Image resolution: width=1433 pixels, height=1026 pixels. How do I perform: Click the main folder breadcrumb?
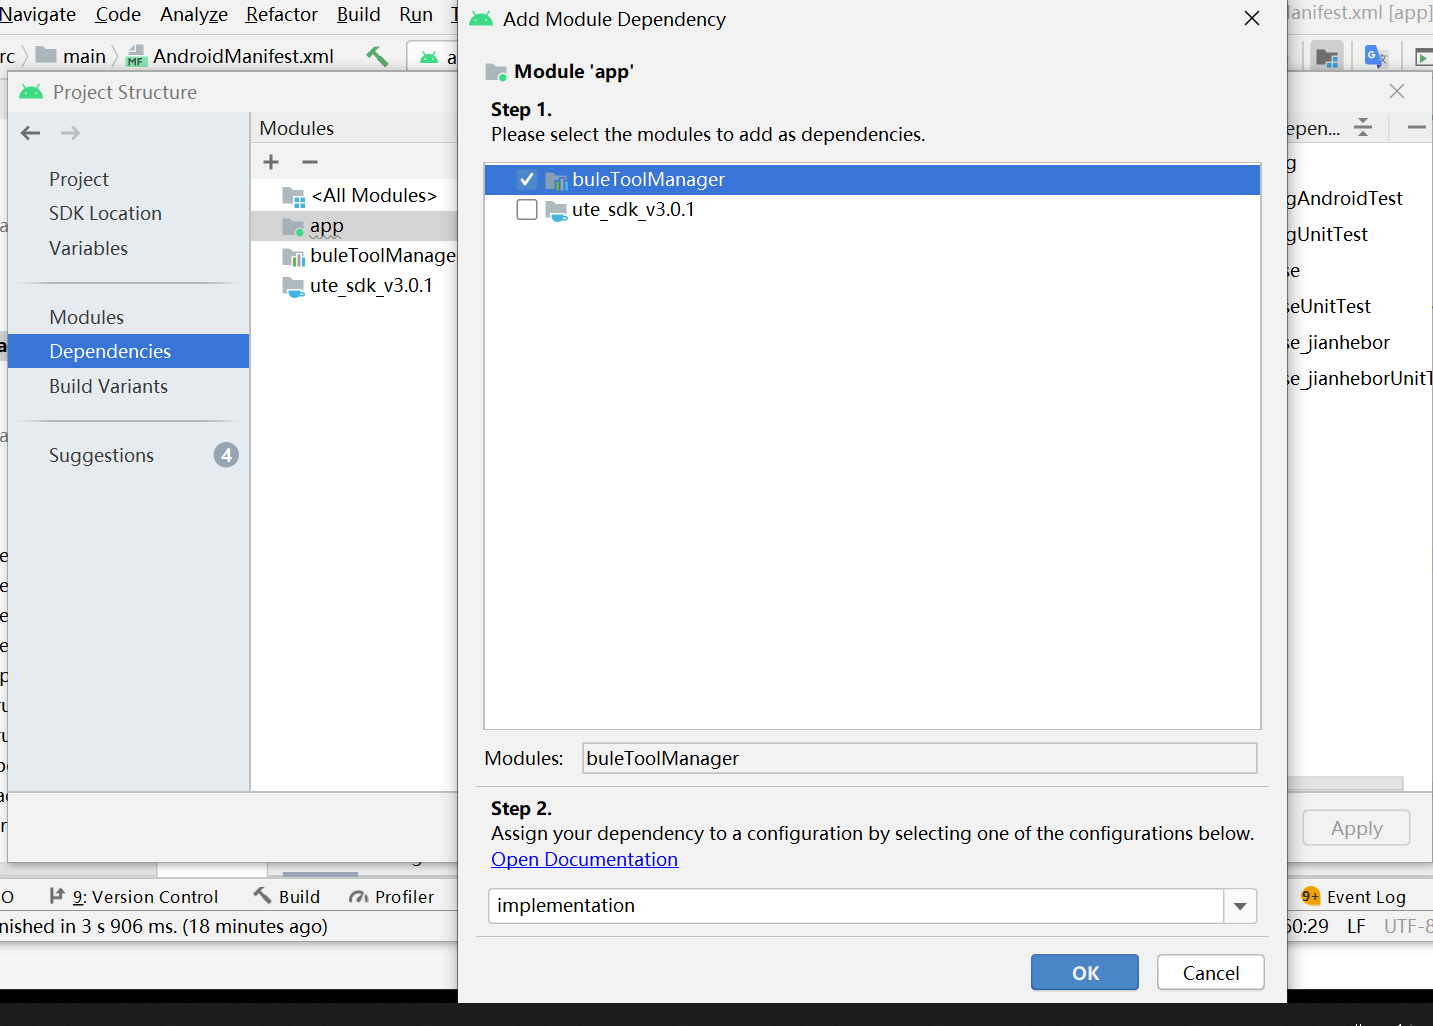pos(71,56)
